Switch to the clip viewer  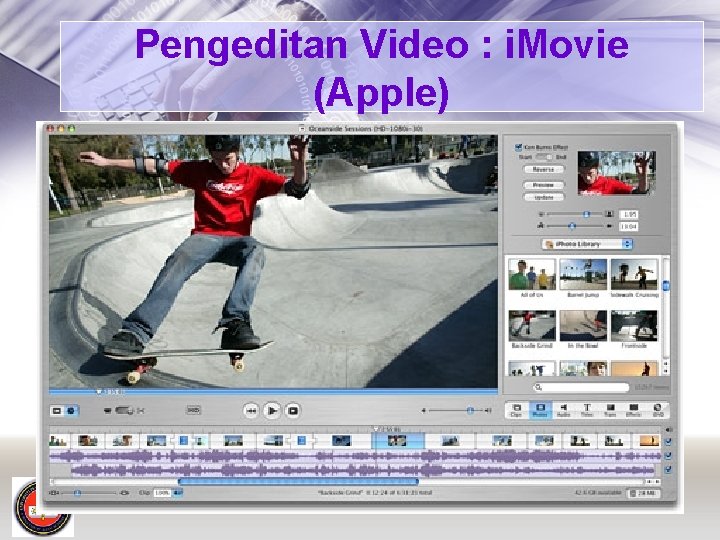(x=57, y=411)
